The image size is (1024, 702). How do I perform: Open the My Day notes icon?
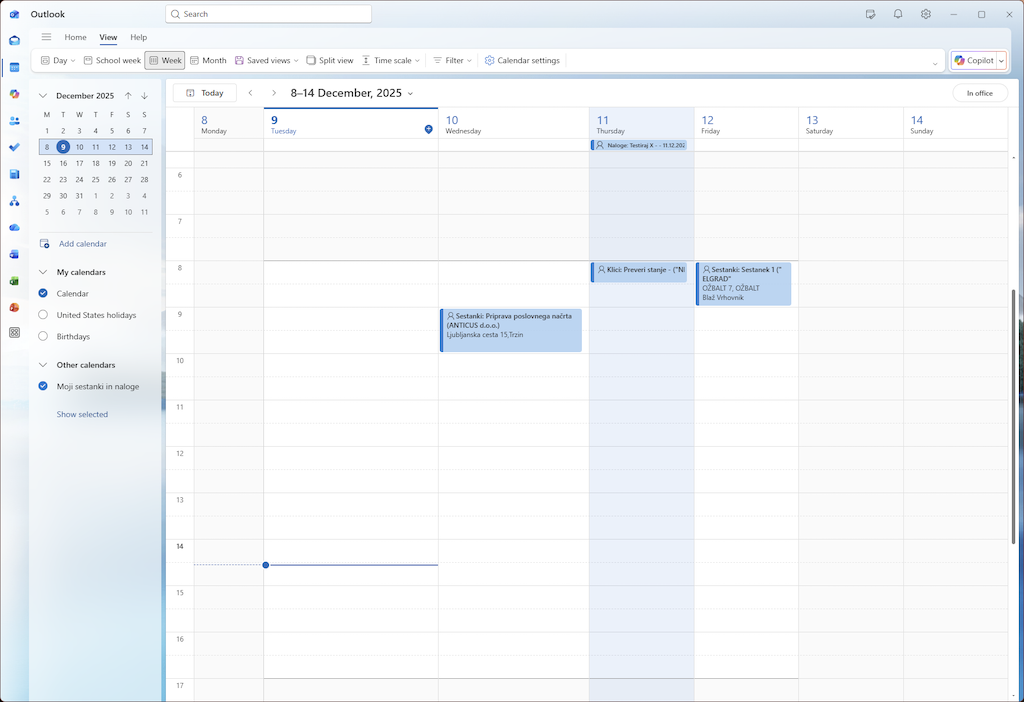(x=870, y=14)
